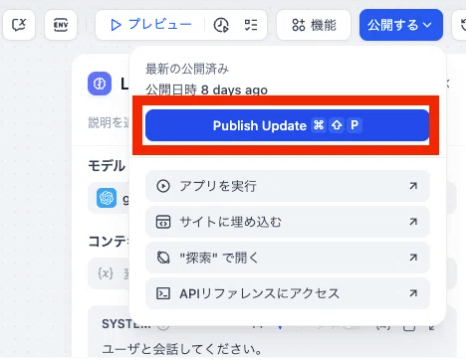The width and height of the screenshot is (466, 361).
Task: Click external arrow on APIリファレンス row
Action: (x=413, y=293)
